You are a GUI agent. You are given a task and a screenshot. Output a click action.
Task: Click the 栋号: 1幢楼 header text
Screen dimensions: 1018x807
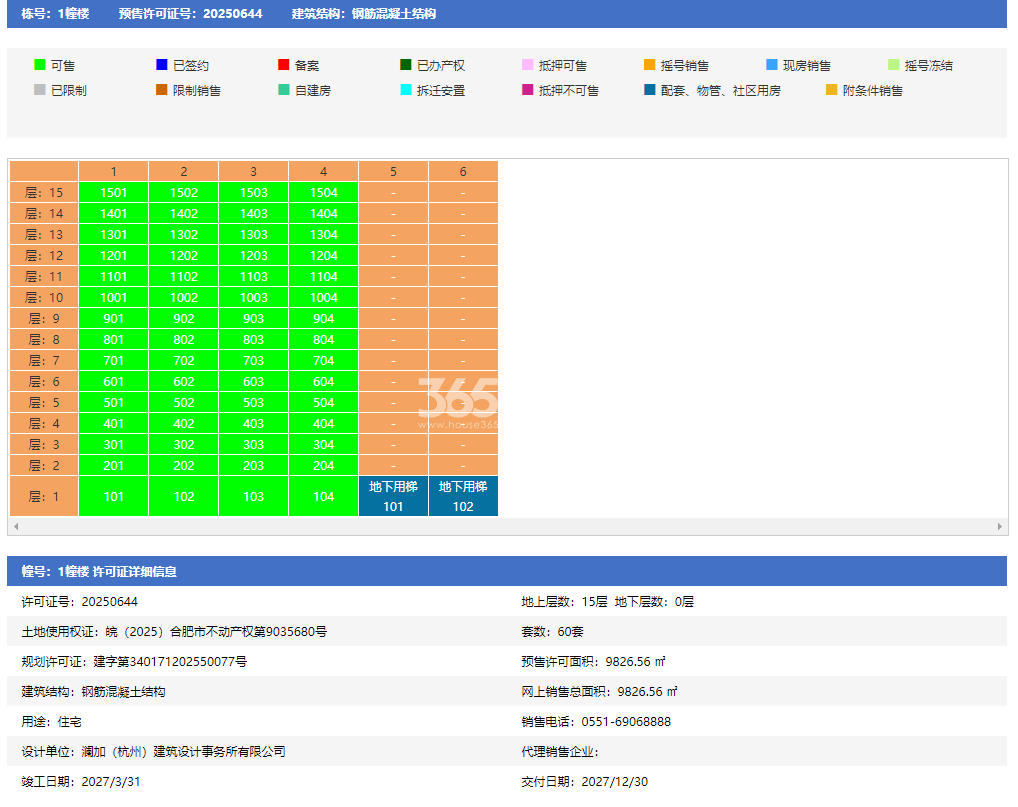click(55, 14)
